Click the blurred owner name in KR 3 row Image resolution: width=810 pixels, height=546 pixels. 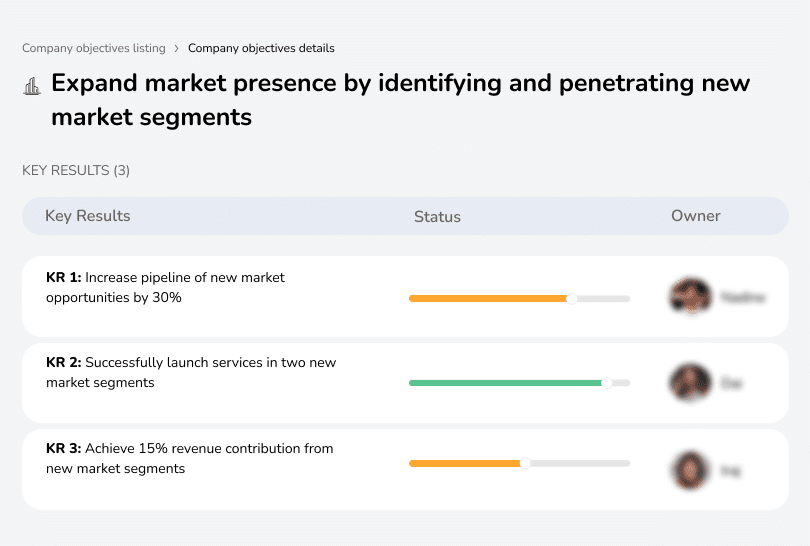[x=730, y=471]
